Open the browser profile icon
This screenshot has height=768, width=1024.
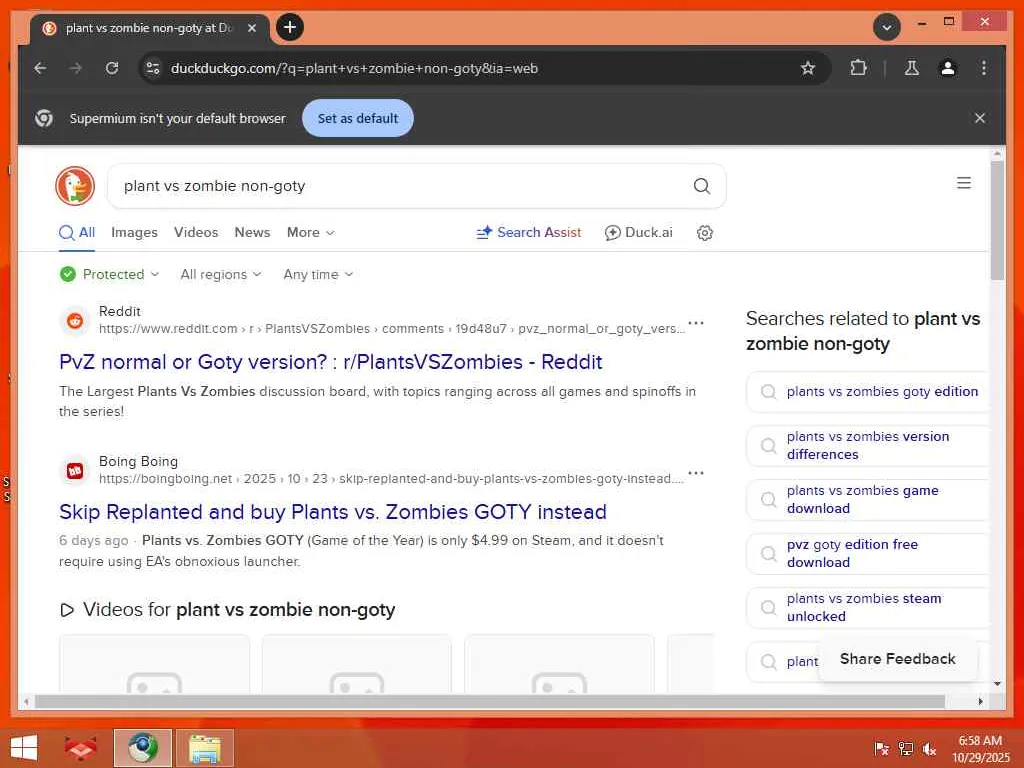pos(948,68)
